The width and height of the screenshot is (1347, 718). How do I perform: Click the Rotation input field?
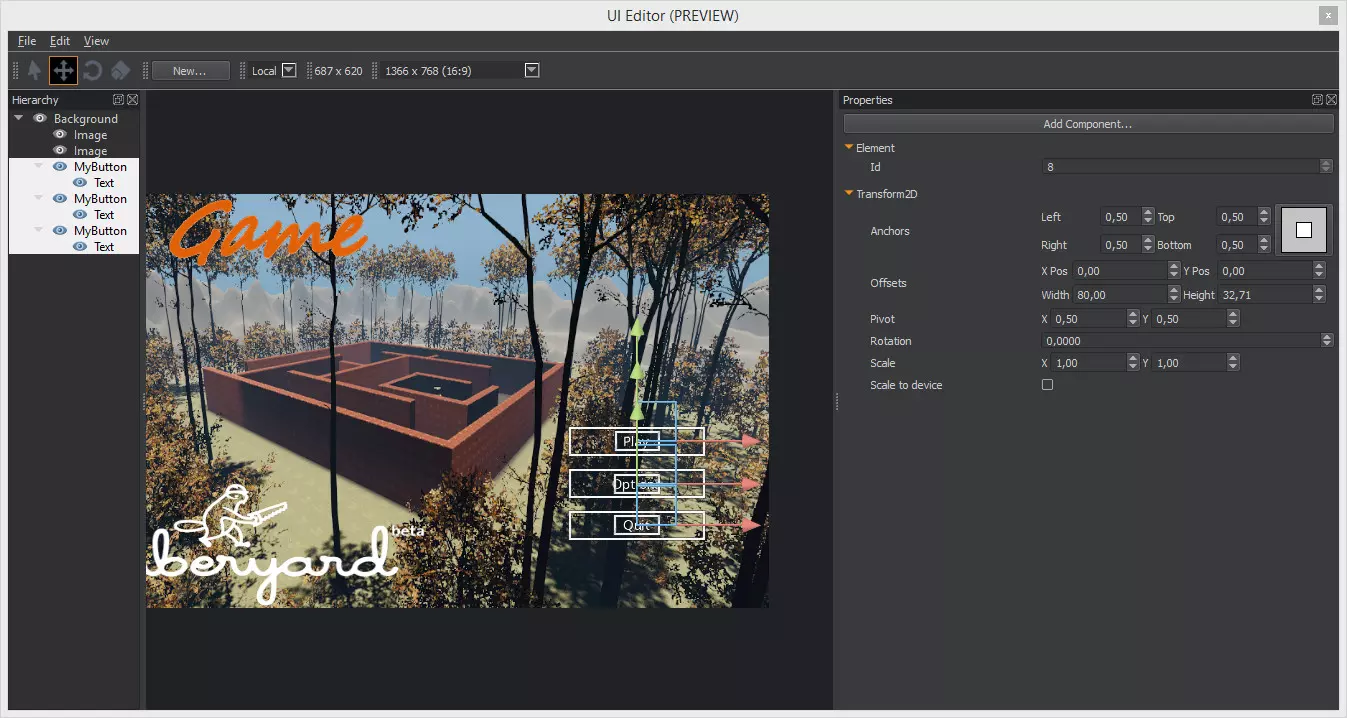click(x=1180, y=341)
